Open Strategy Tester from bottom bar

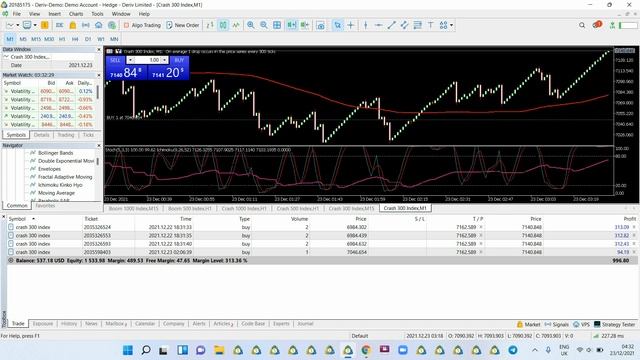pos(614,324)
